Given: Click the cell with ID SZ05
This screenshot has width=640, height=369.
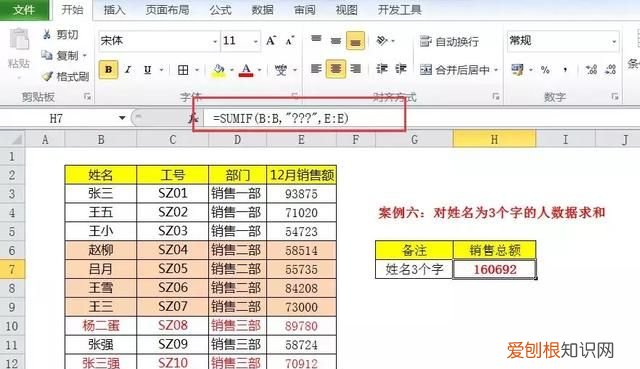Looking at the screenshot, I should point(172,269).
